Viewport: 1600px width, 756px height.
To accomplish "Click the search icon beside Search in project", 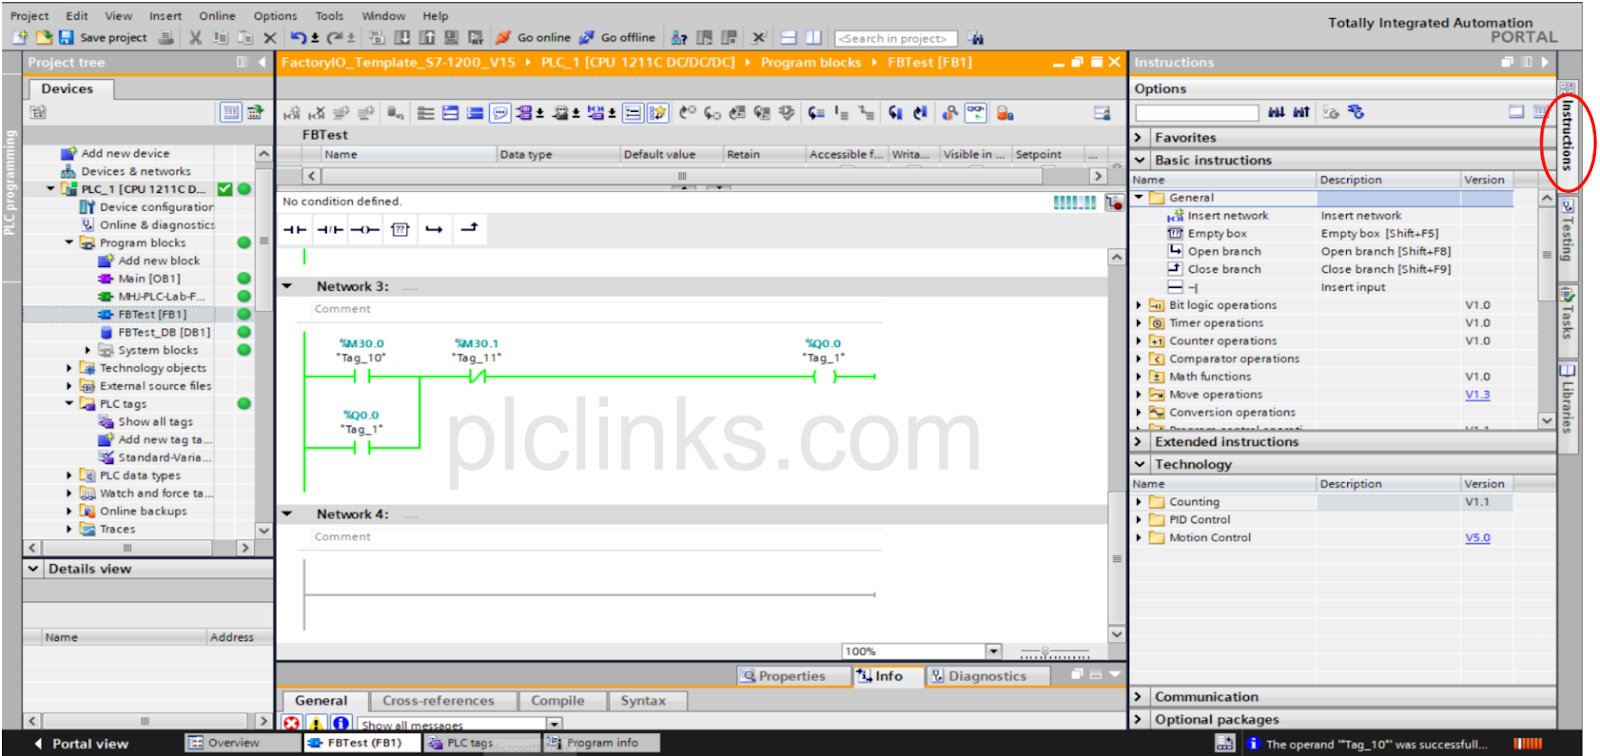I will pos(976,39).
